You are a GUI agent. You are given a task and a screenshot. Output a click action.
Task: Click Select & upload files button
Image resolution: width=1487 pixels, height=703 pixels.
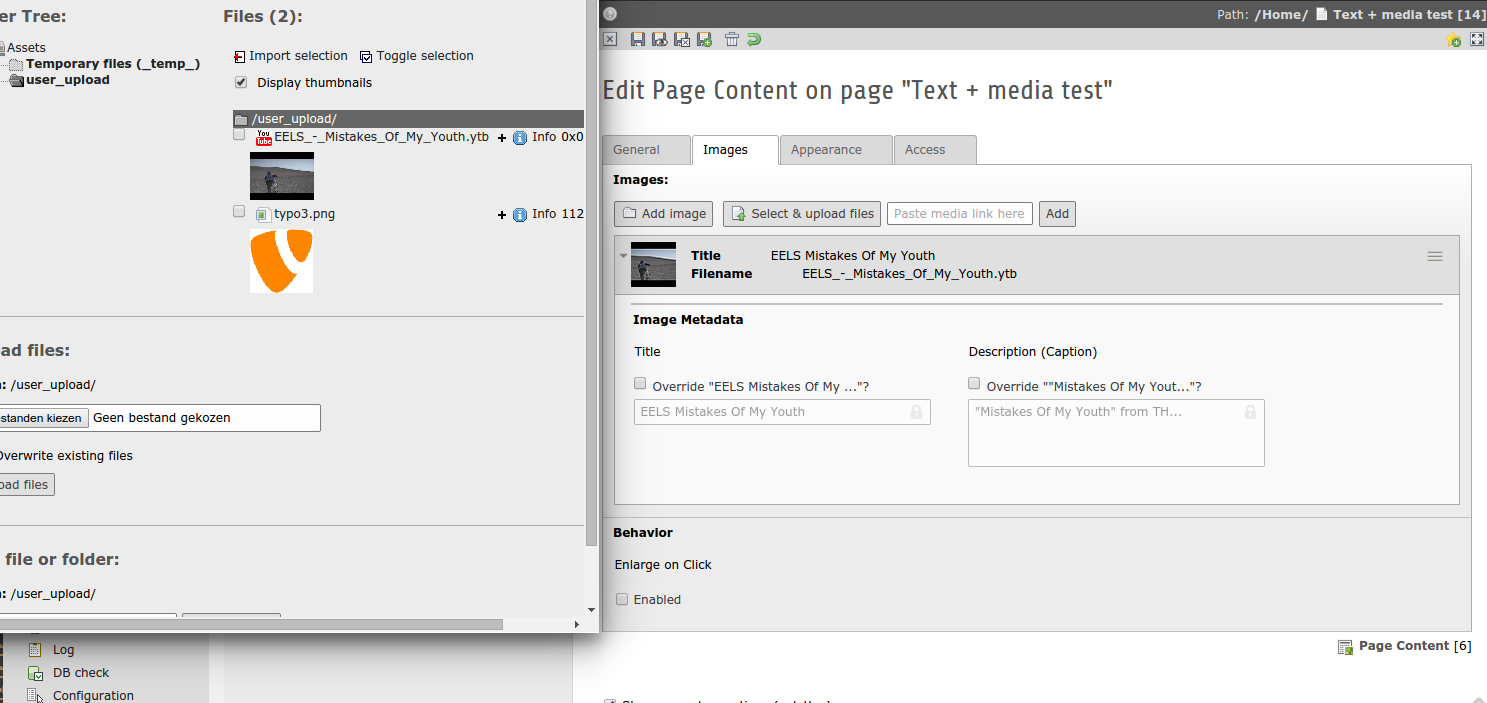pyautogui.click(x=802, y=214)
